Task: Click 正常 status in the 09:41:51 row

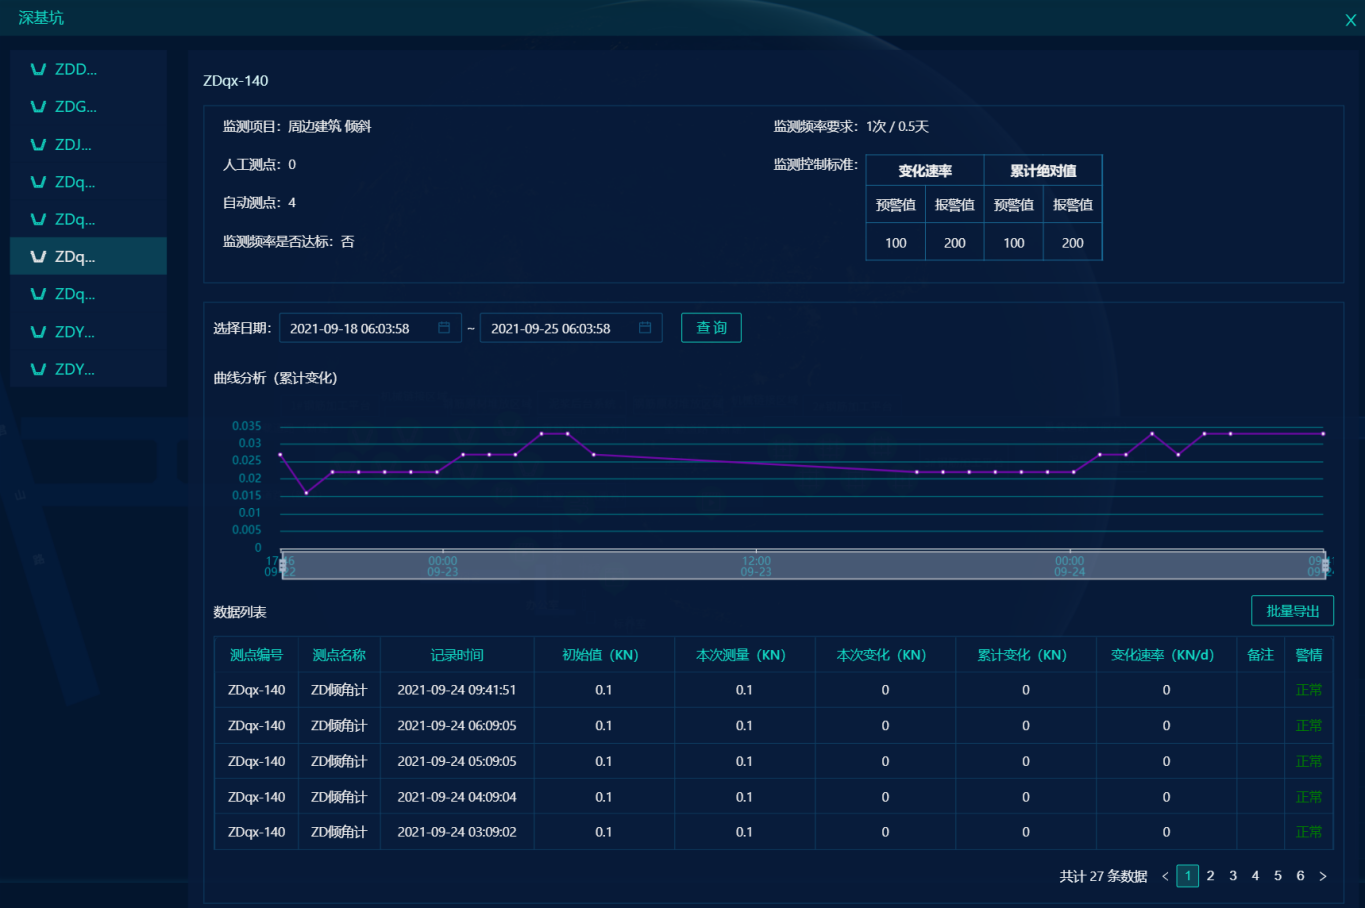Action: 1309,690
